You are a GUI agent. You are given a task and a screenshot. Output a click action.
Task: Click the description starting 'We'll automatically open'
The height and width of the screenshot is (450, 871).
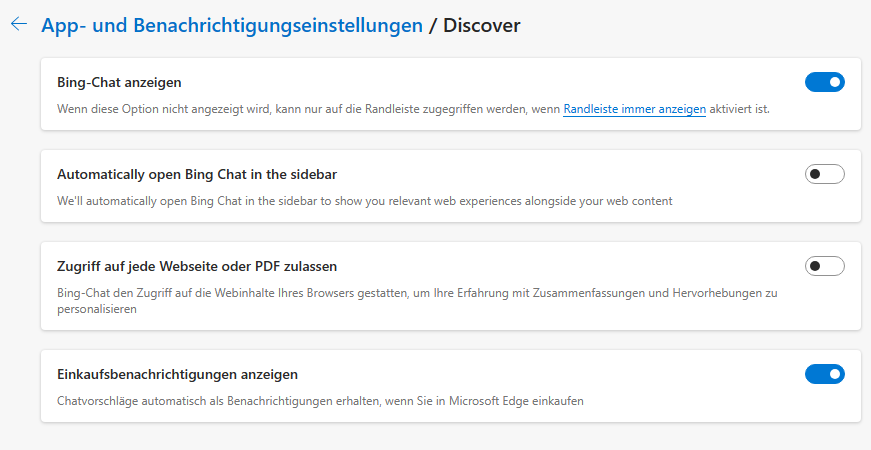[x=365, y=201]
